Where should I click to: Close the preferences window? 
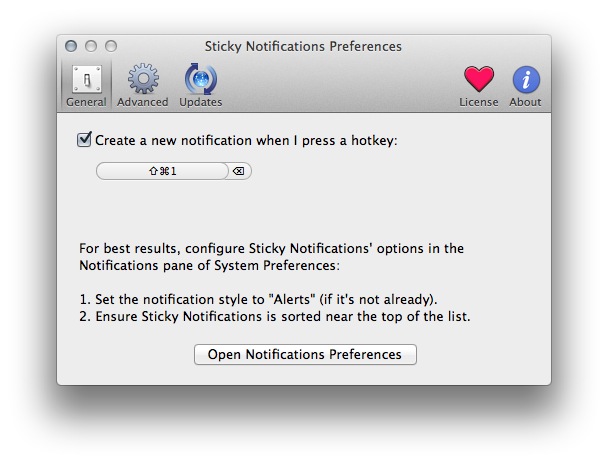click(x=71, y=46)
